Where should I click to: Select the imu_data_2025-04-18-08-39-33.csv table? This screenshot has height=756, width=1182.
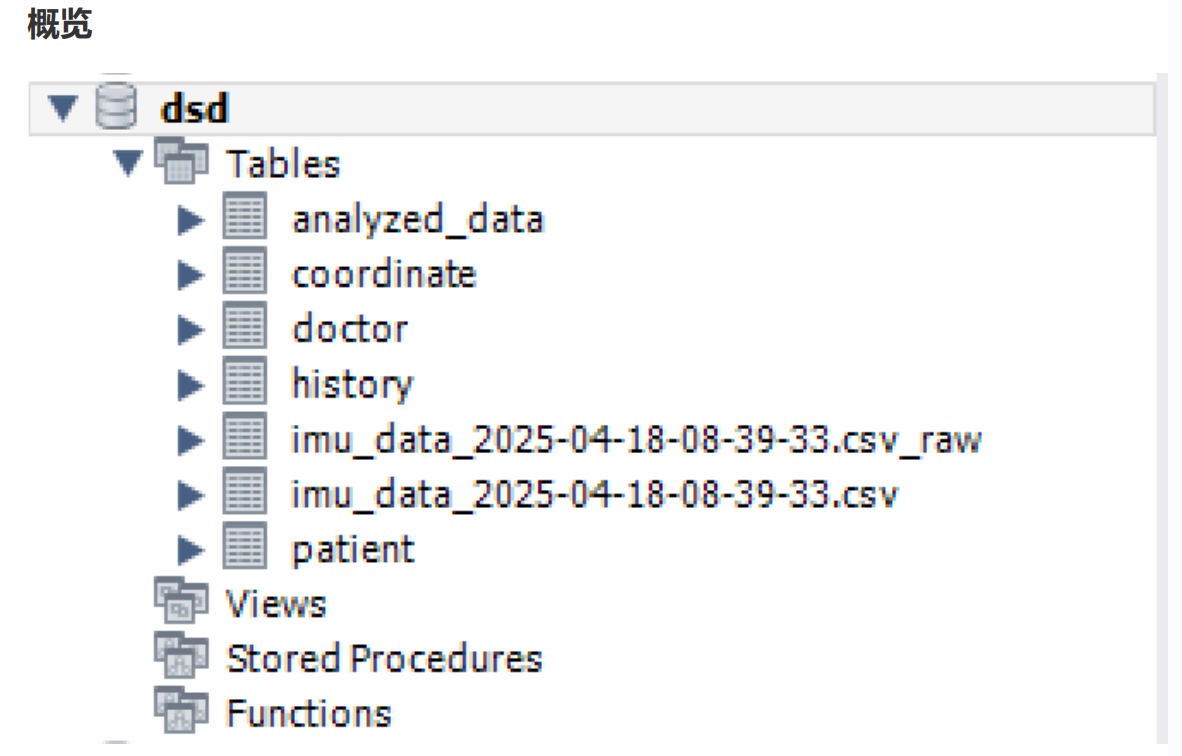(x=594, y=494)
